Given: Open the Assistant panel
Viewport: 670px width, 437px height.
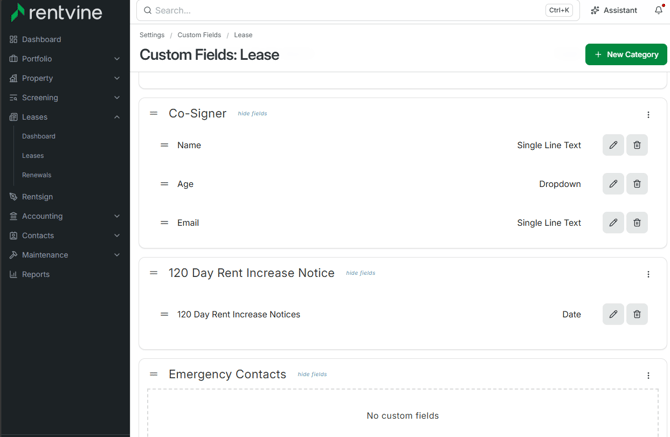Looking at the screenshot, I should pos(614,10).
